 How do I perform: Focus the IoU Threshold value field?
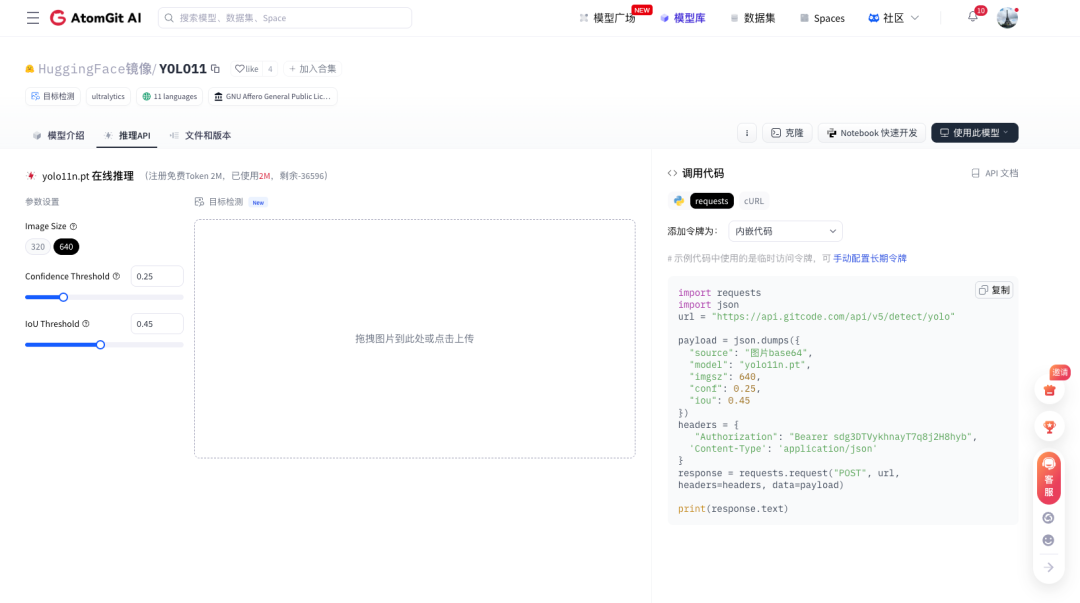click(157, 324)
